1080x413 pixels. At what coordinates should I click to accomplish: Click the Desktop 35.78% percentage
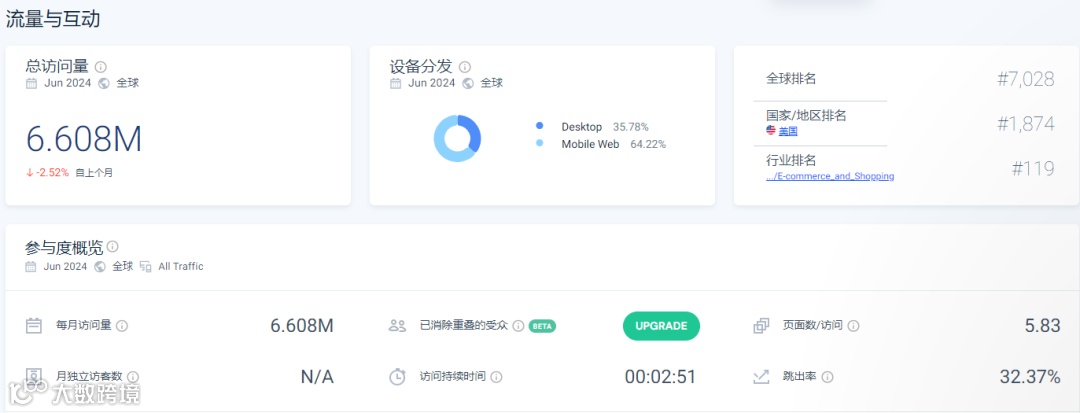[x=630, y=127]
